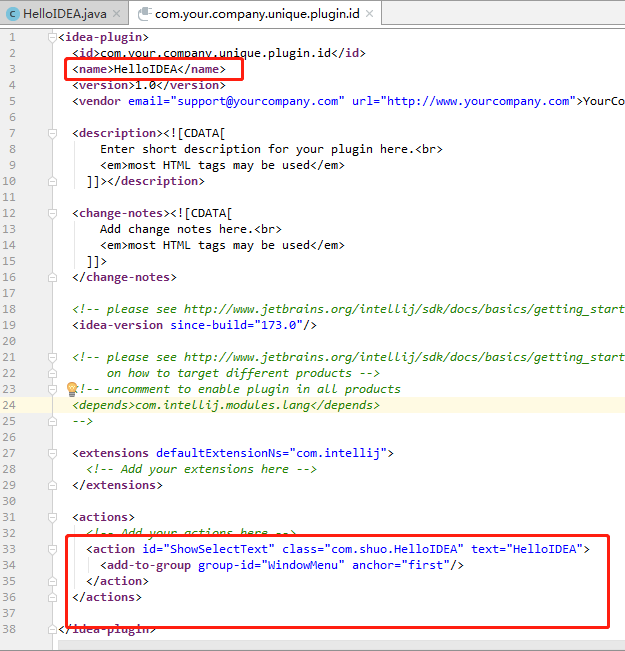The height and width of the screenshot is (651, 625).
Task: Collapse the actions block on line 31
Action: pos(52,517)
